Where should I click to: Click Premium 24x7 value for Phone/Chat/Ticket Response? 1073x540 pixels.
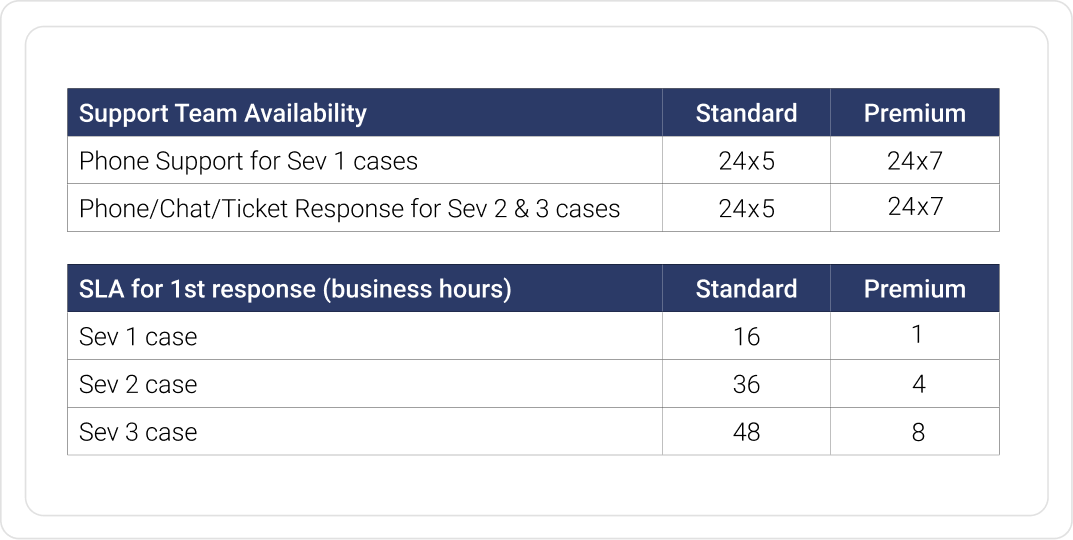click(914, 207)
